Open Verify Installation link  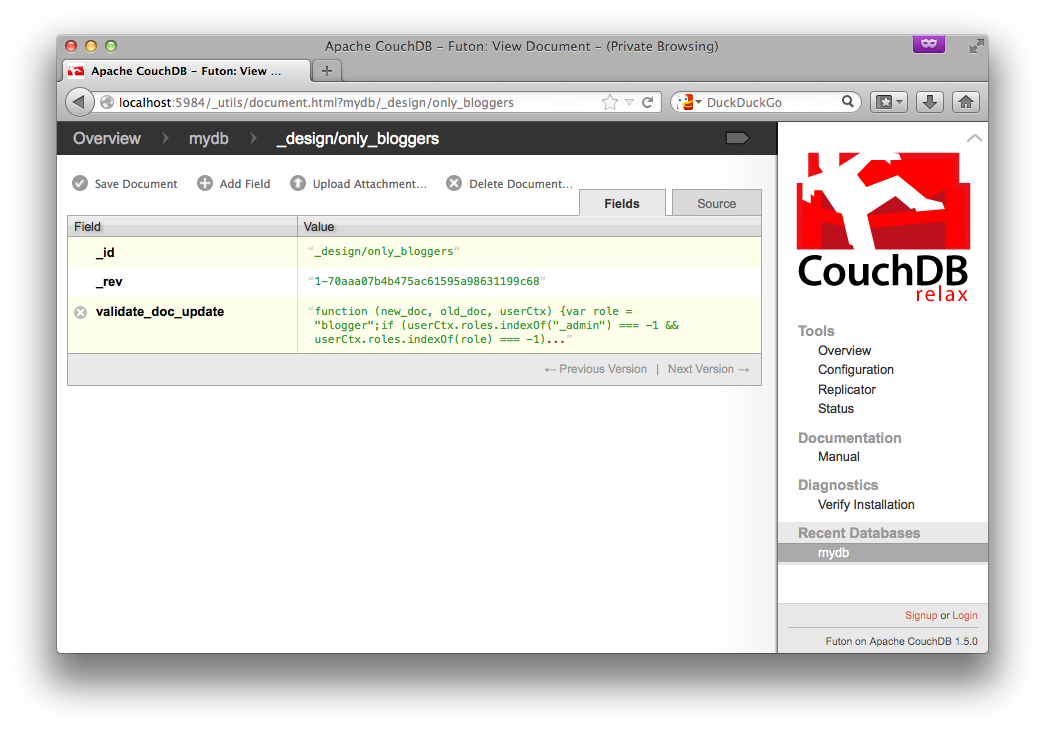[866, 505]
